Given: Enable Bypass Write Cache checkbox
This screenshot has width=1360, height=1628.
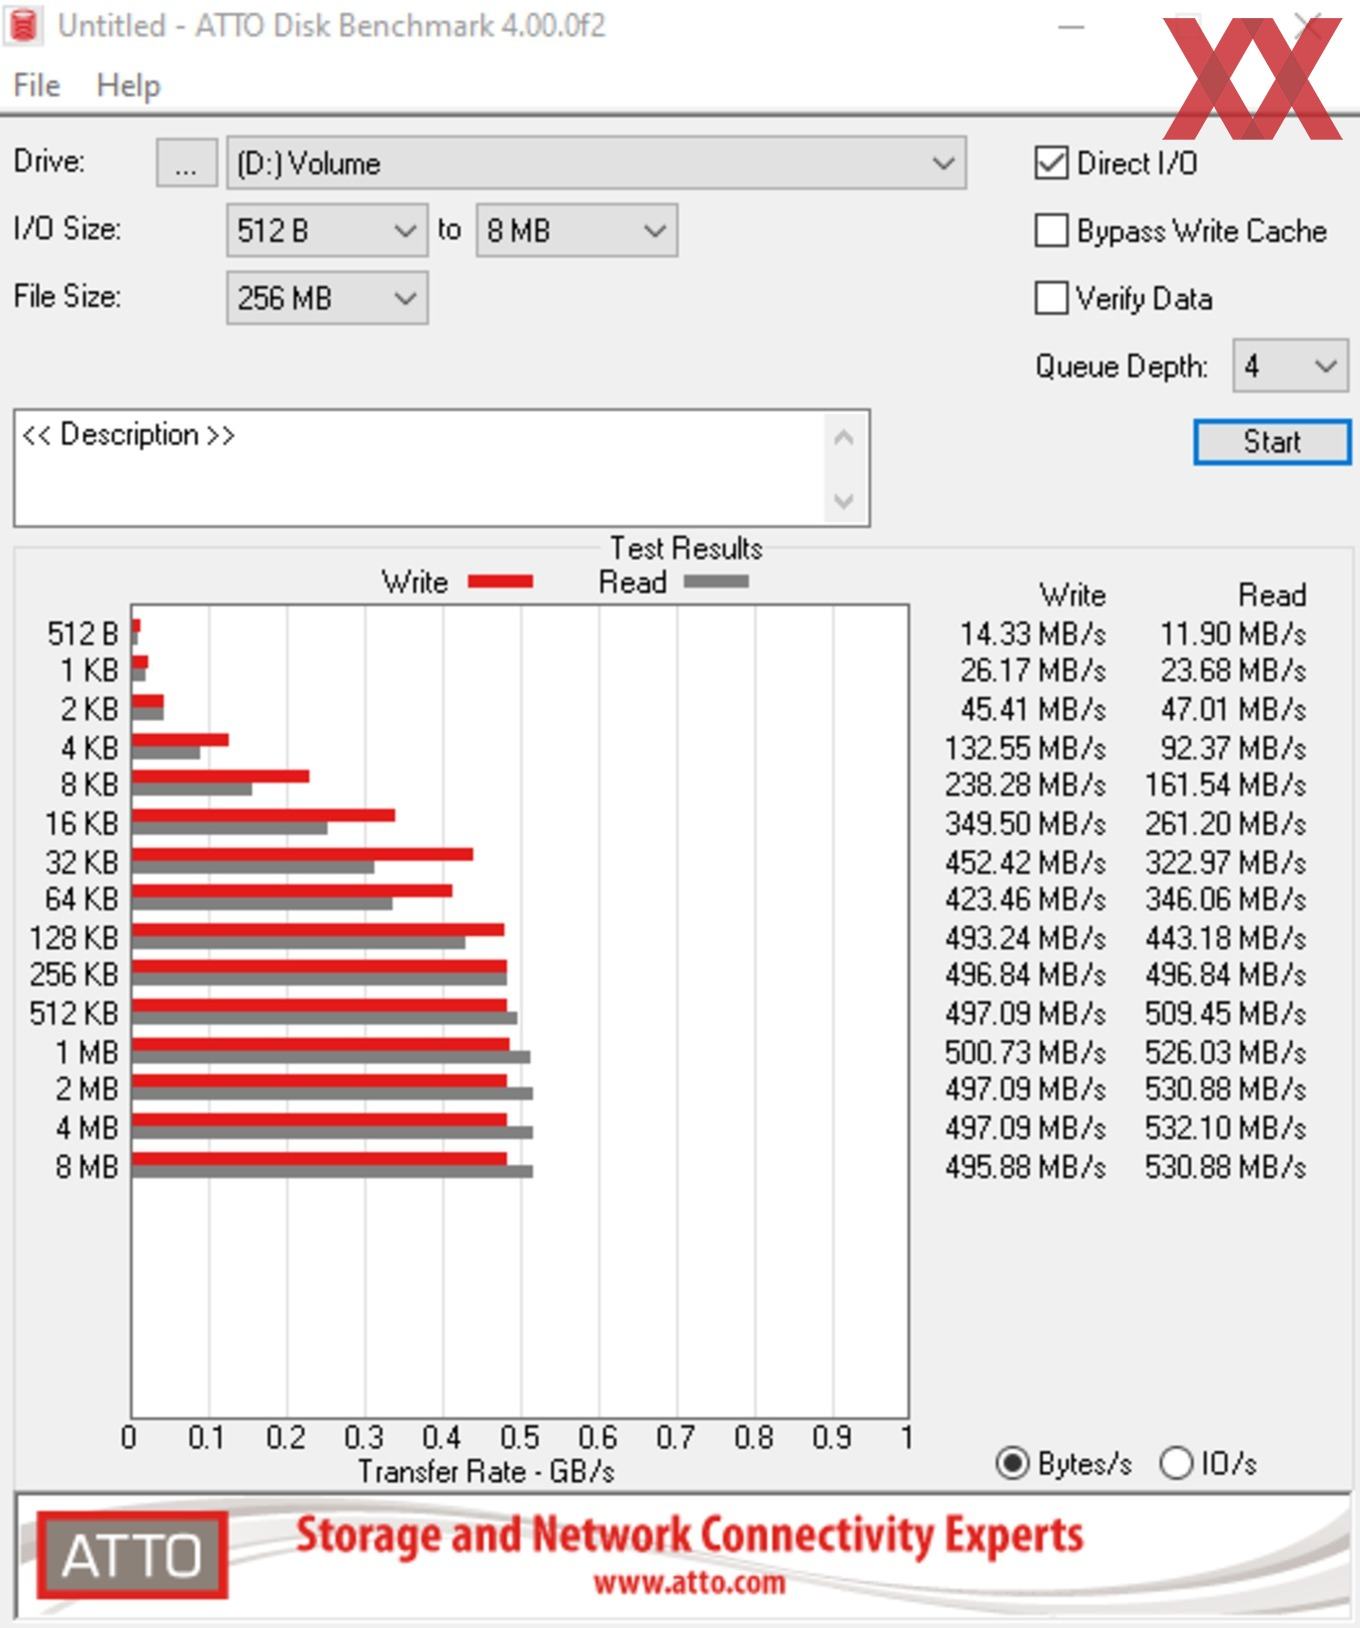Looking at the screenshot, I should pyautogui.click(x=1051, y=231).
